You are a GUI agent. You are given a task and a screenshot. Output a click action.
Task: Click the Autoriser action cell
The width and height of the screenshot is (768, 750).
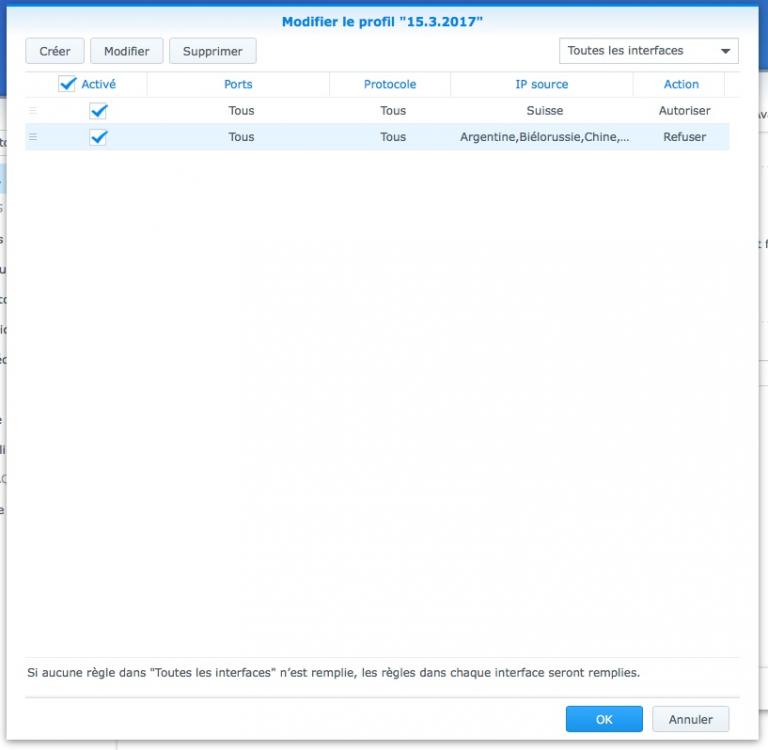684,111
